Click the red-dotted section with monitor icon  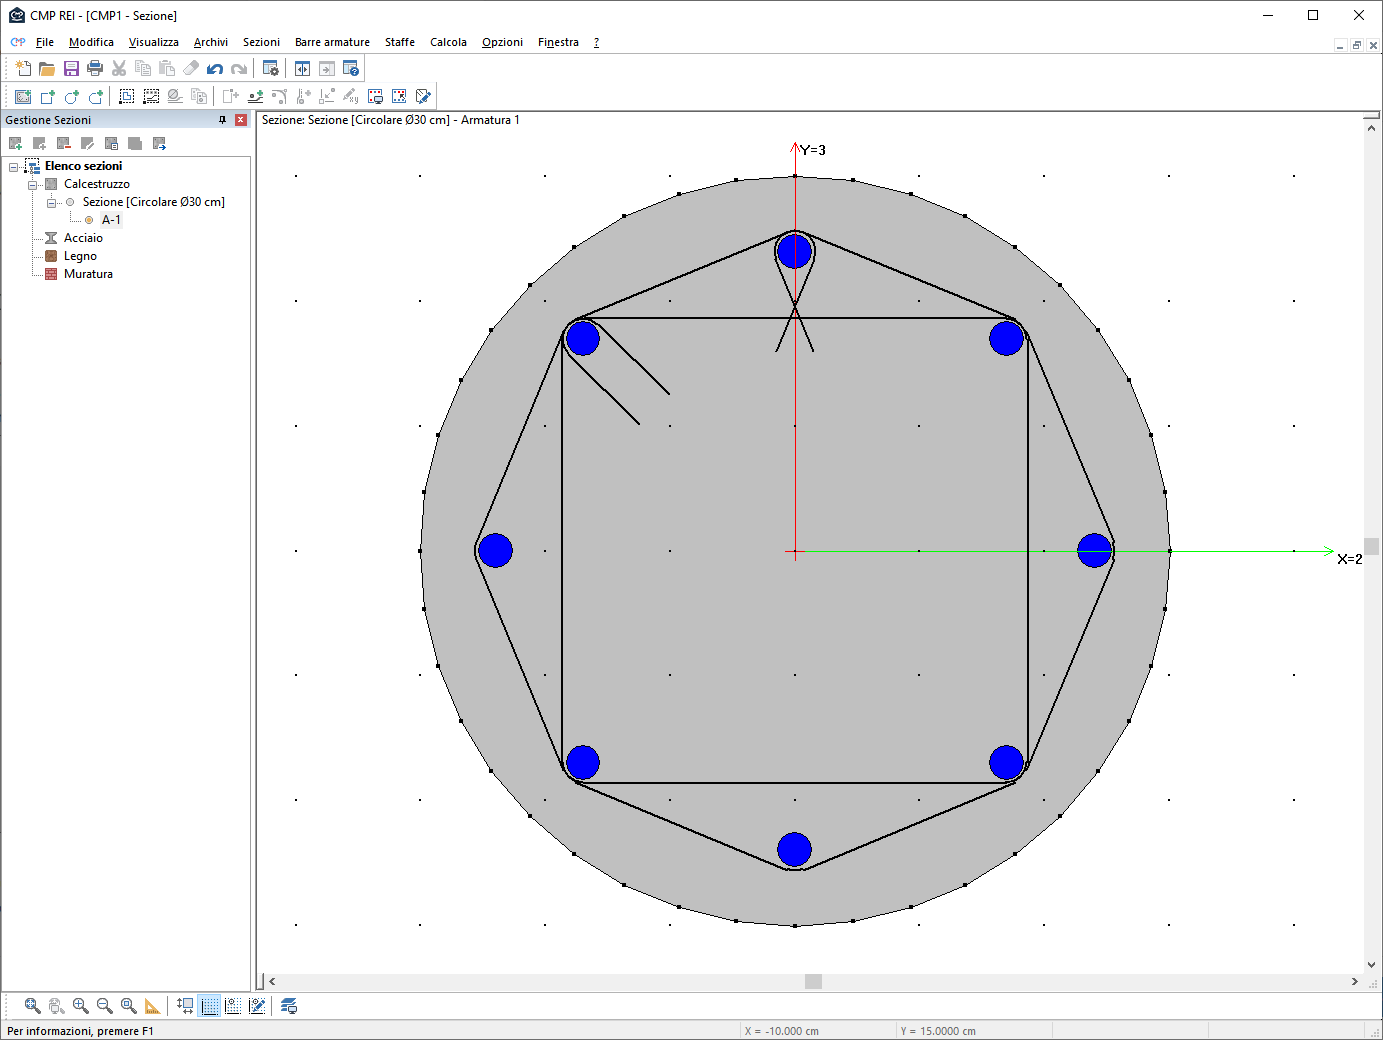375,96
